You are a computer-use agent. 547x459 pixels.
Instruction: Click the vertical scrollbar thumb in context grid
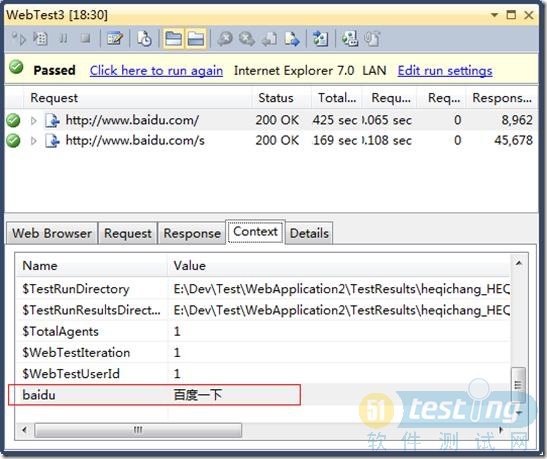click(x=519, y=384)
